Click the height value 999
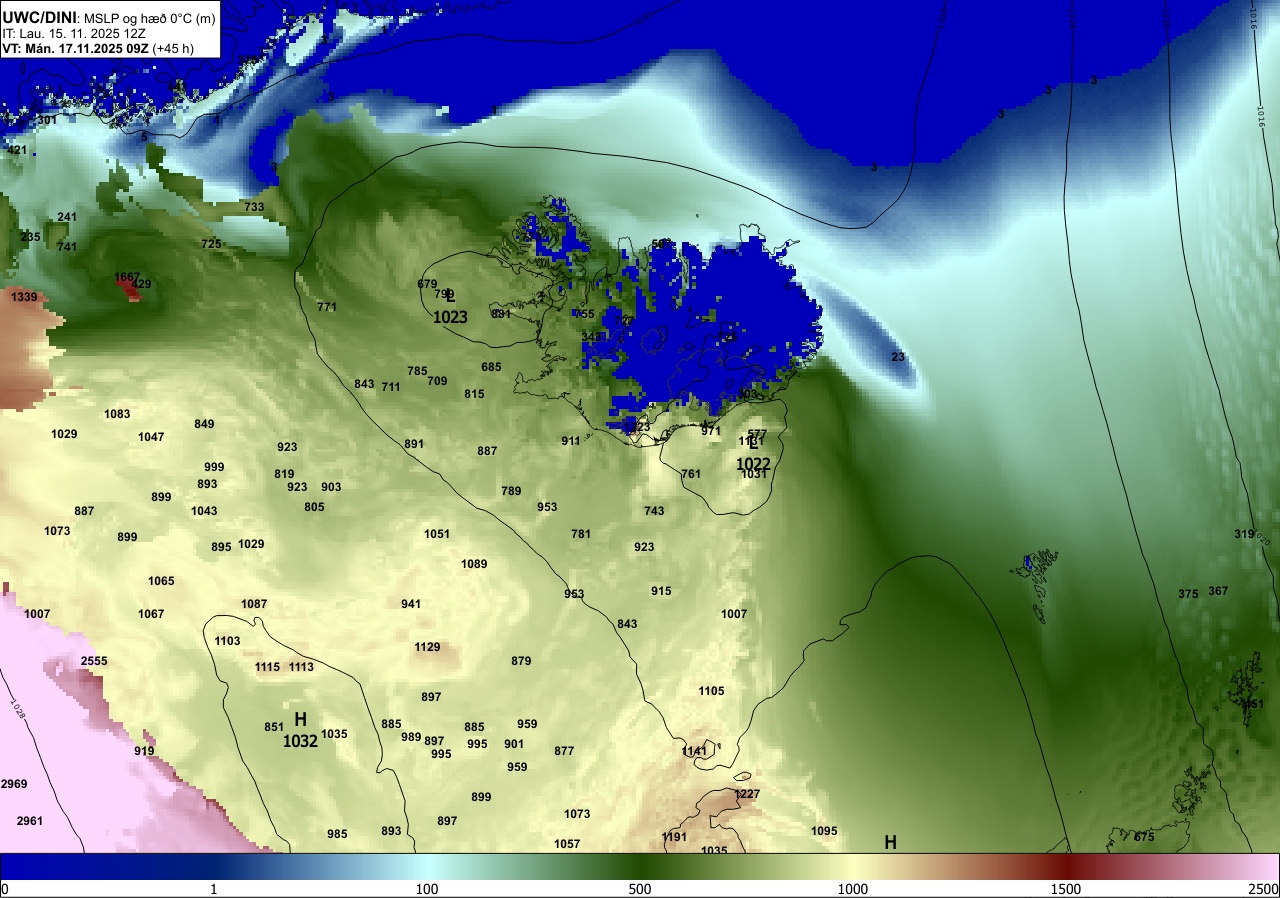Image resolution: width=1280 pixels, height=898 pixels. (x=214, y=467)
